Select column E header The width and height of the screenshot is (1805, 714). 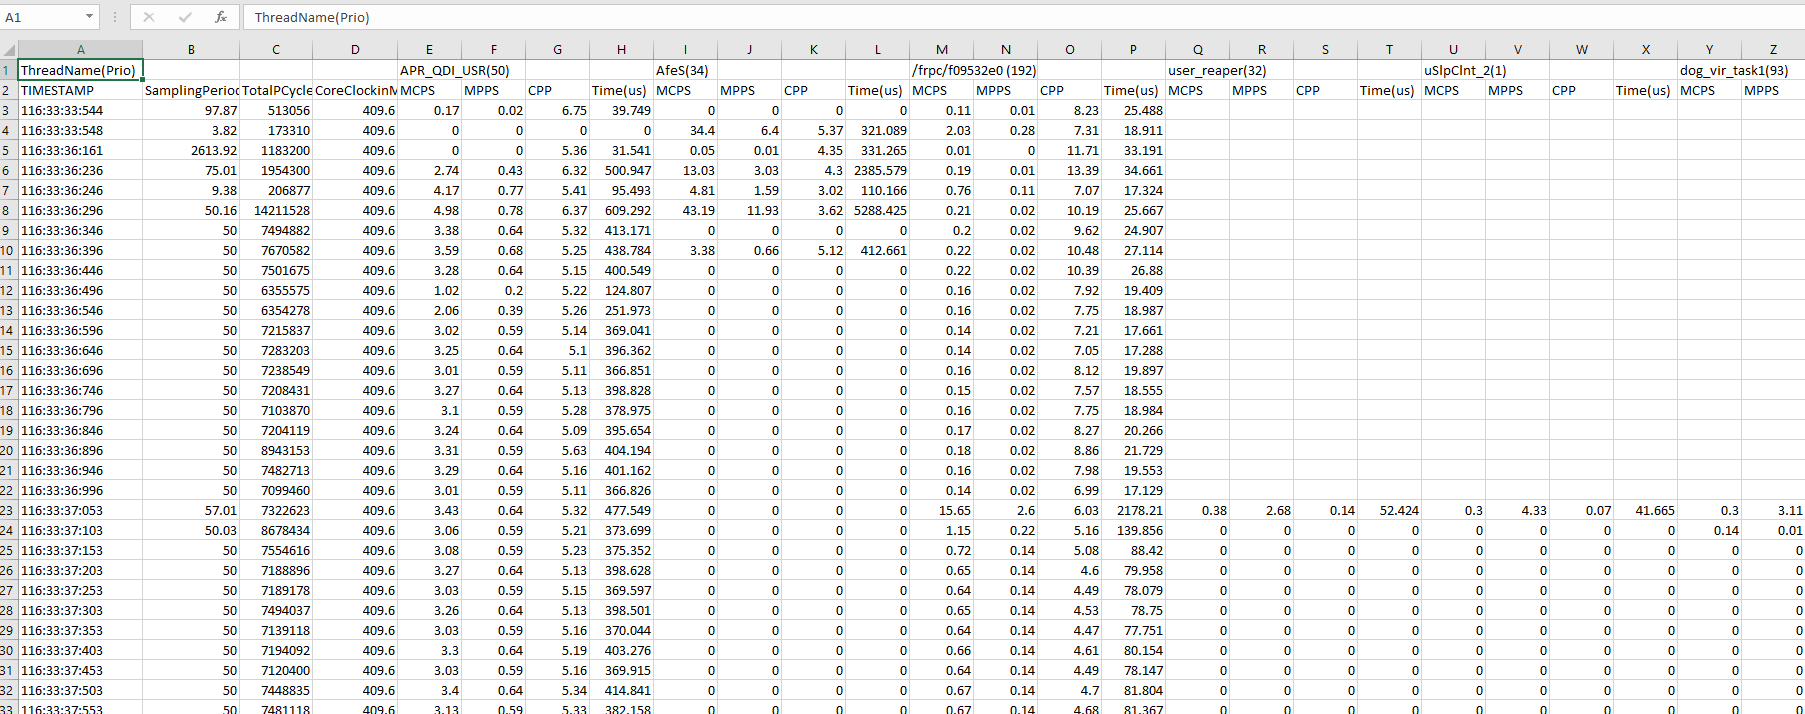pyautogui.click(x=429, y=49)
